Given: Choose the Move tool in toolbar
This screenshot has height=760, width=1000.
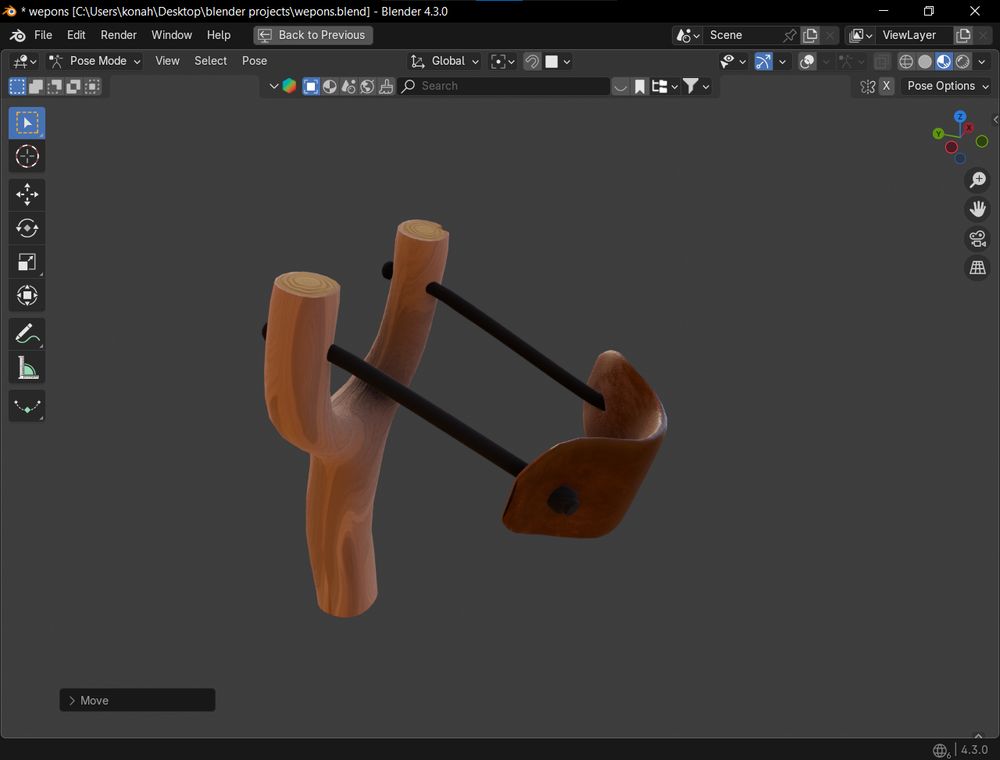Looking at the screenshot, I should [x=27, y=194].
